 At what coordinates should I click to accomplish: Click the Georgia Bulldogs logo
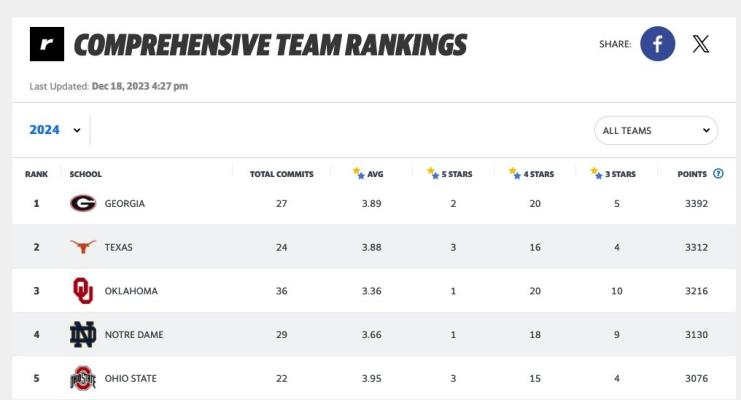click(83, 203)
